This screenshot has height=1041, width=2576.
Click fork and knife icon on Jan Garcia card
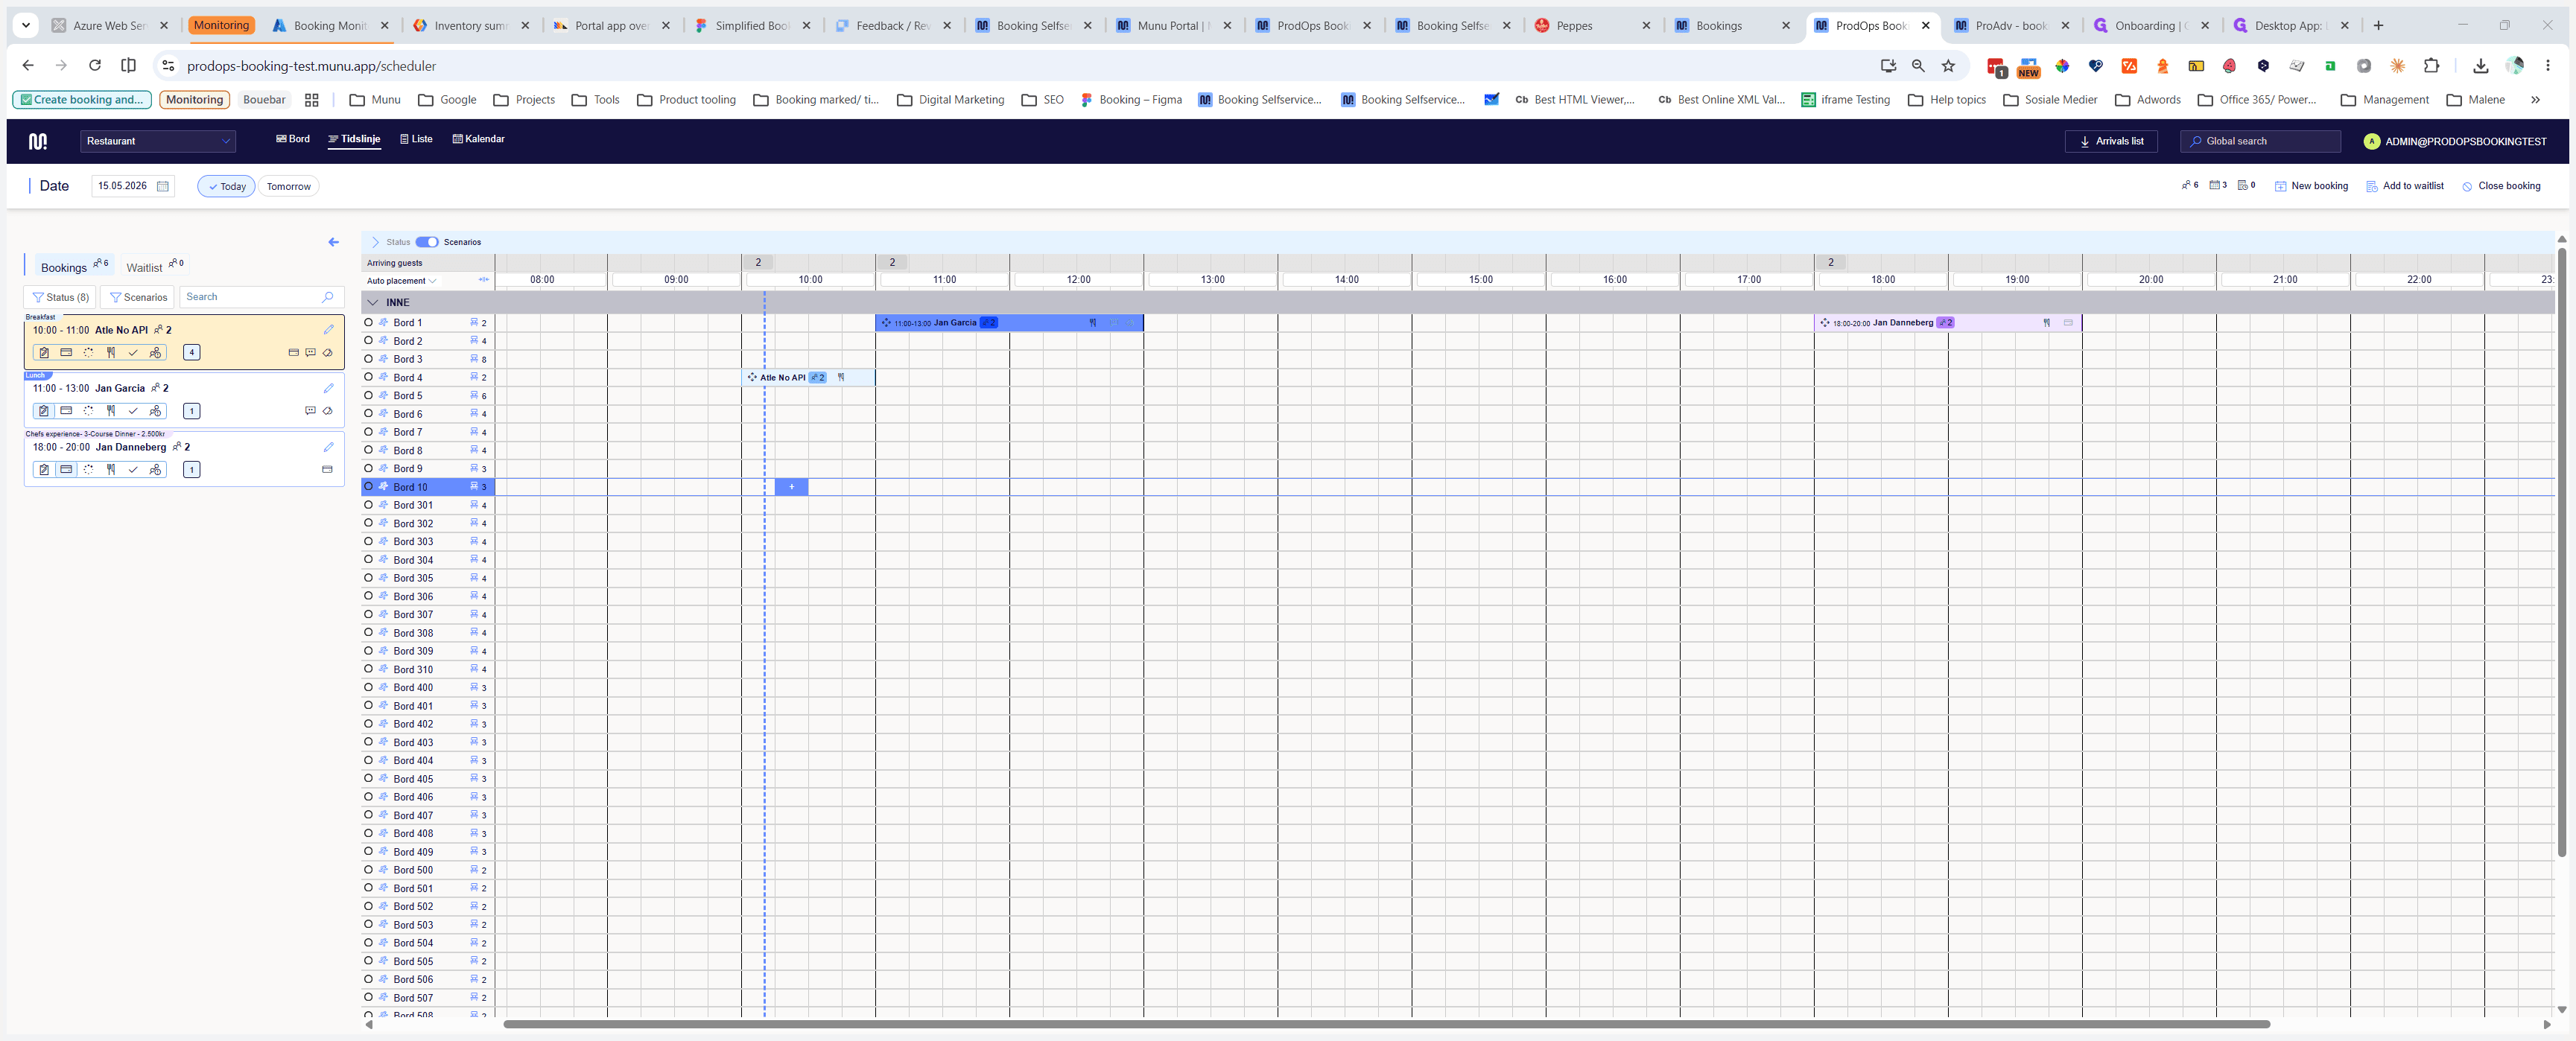point(111,410)
